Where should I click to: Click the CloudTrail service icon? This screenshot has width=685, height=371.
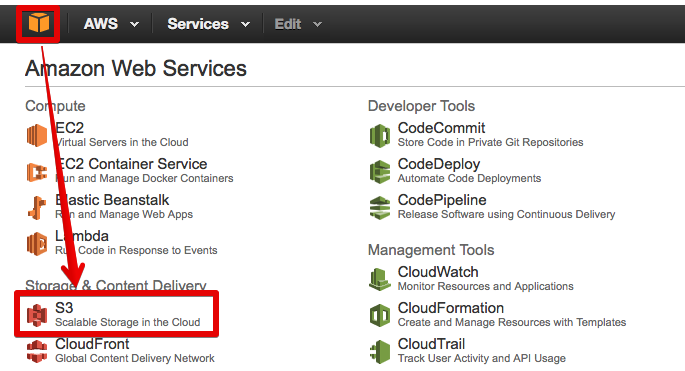click(380, 351)
